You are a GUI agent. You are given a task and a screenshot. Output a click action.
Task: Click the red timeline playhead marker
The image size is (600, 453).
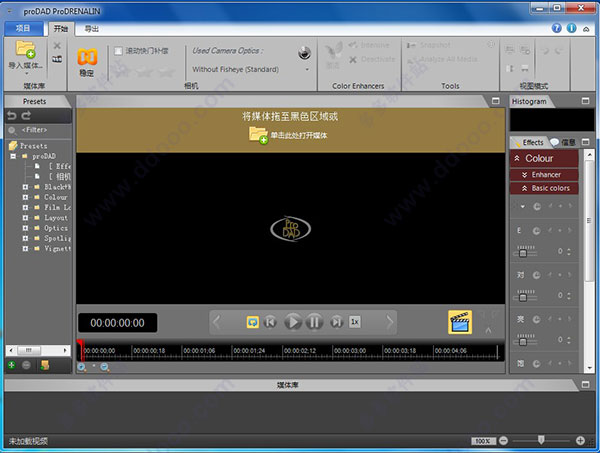(80, 349)
